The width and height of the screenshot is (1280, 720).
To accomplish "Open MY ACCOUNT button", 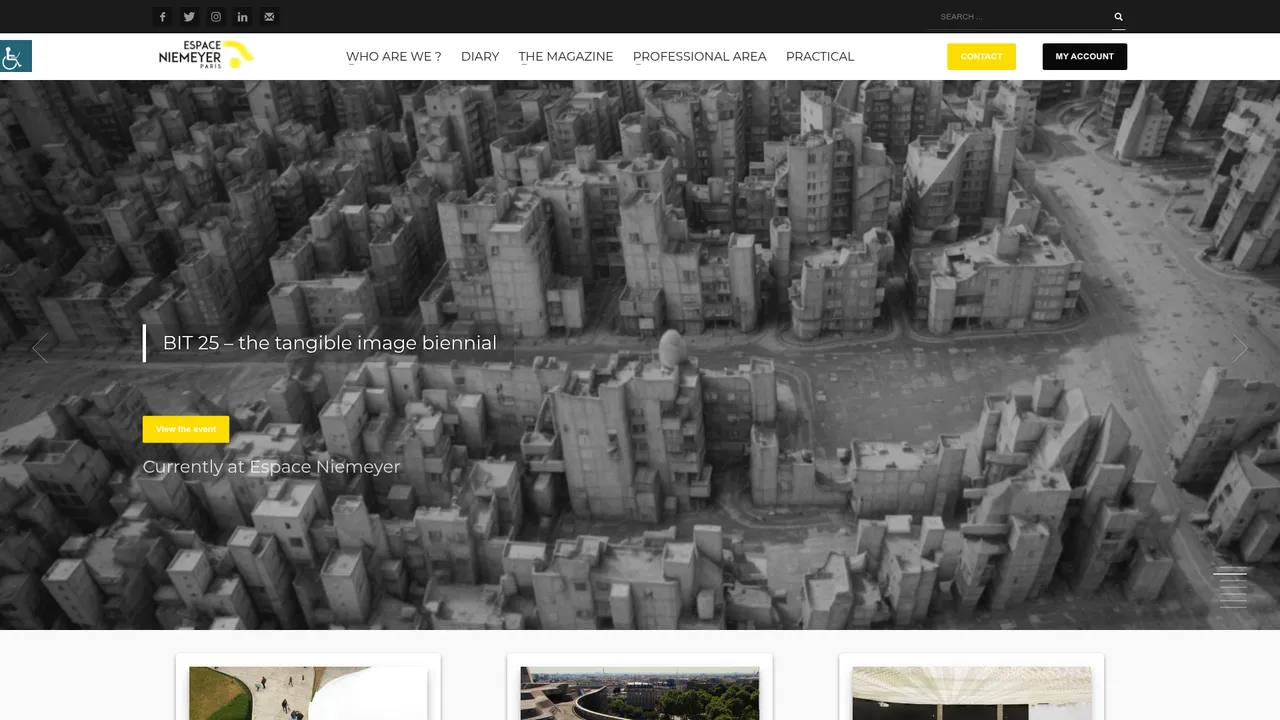I will click(1085, 57).
